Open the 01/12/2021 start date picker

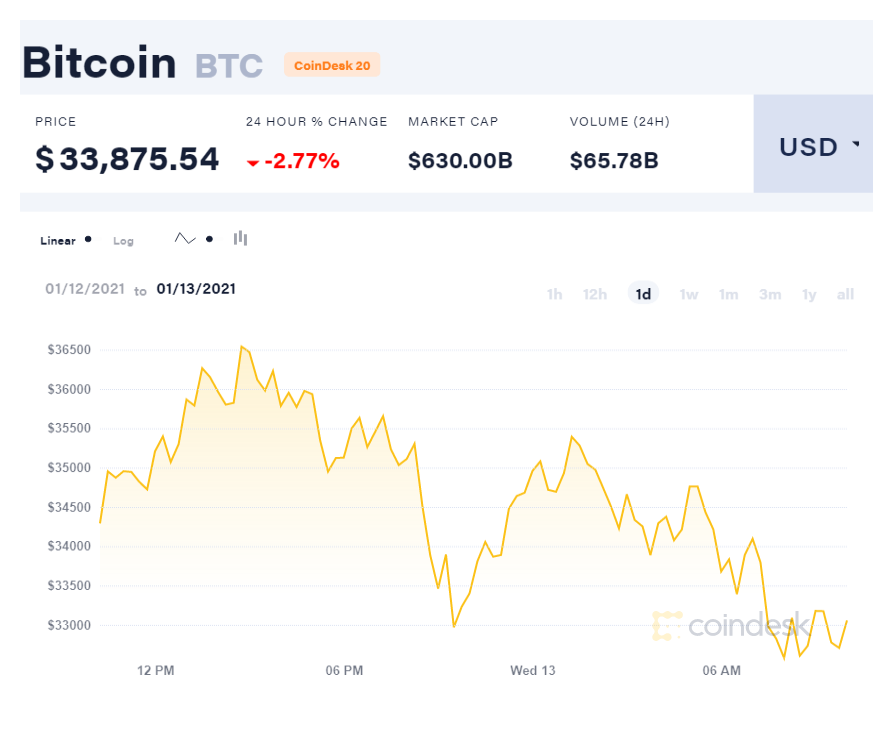[x=85, y=289]
